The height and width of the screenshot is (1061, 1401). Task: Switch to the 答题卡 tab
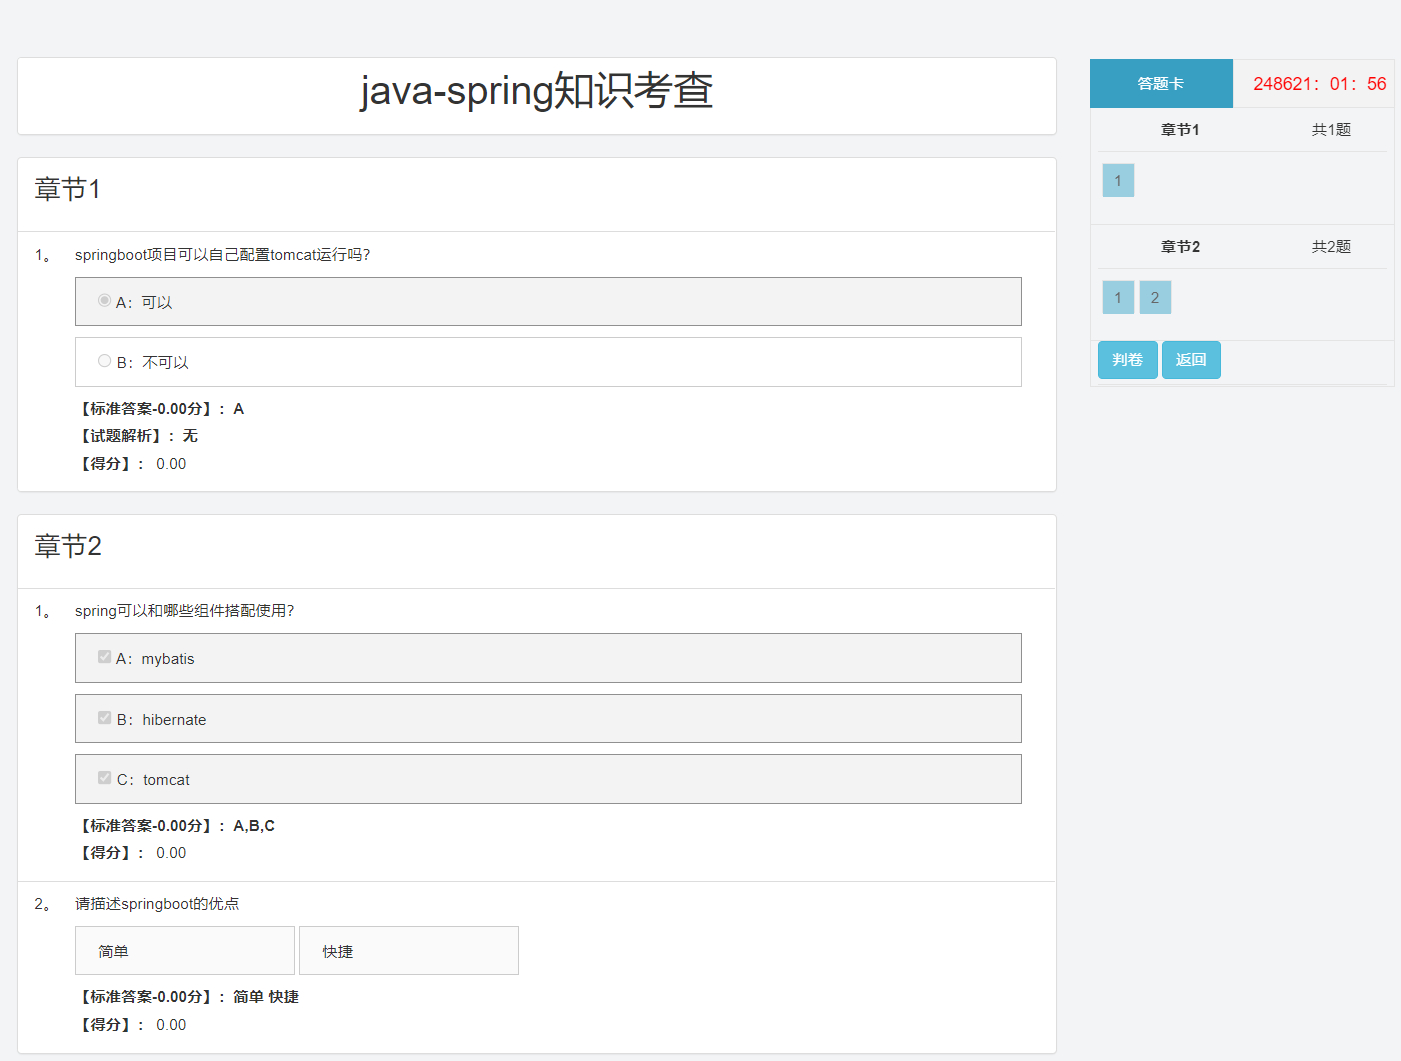pyautogui.click(x=1161, y=83)
